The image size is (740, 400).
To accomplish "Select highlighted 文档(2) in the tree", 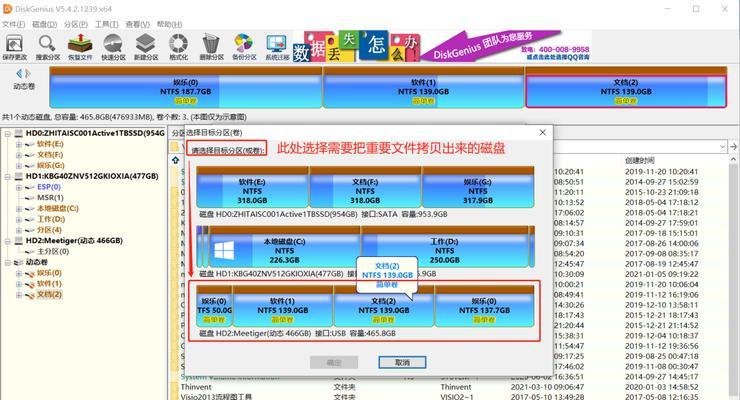I will (49, 295).
